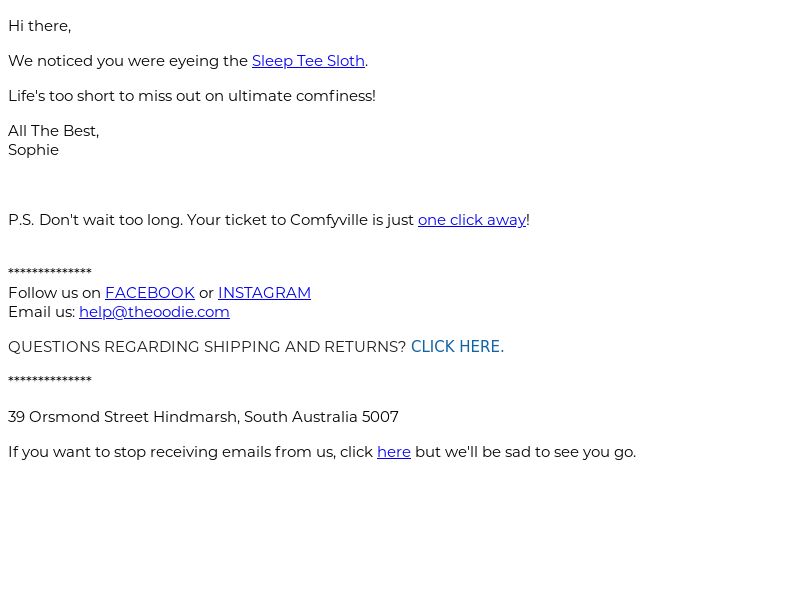Click the 'QUESTIONS REGARDING SHIPPING AND RETURNS?' text
This screenshot has height=600, width=800.
coord(207,346)
